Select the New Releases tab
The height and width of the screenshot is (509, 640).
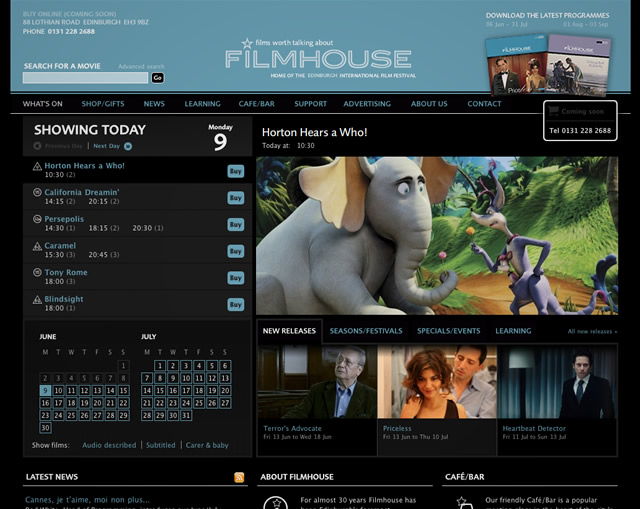click(x=289, y=331)
